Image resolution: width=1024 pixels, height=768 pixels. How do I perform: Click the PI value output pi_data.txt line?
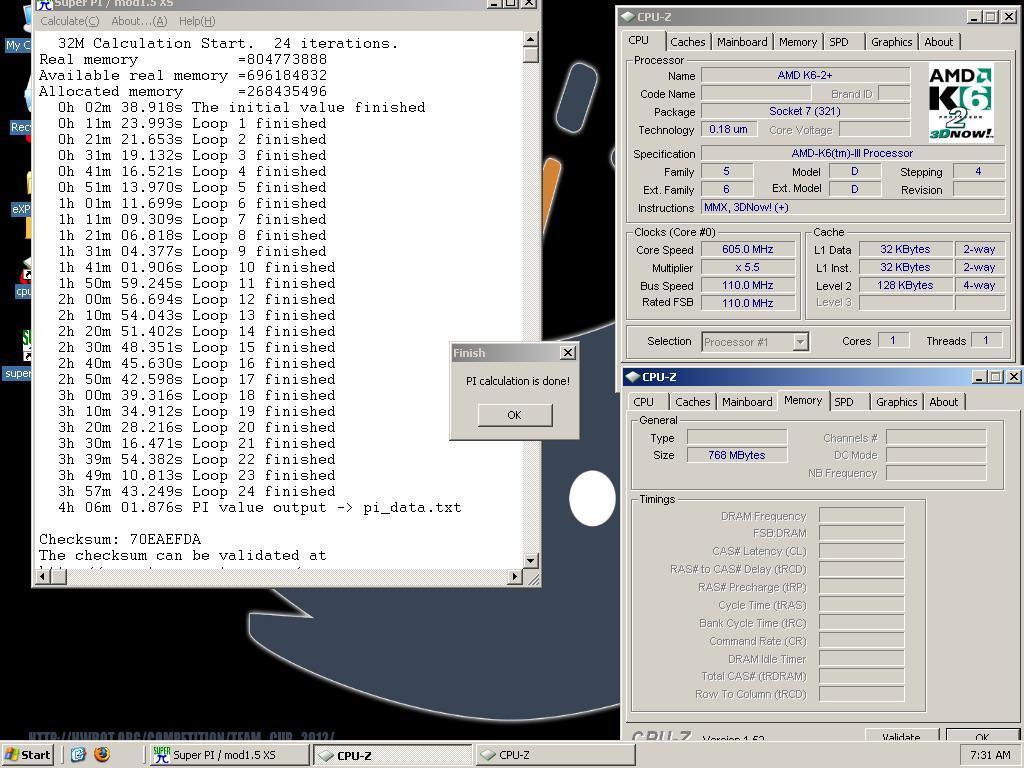259,507
